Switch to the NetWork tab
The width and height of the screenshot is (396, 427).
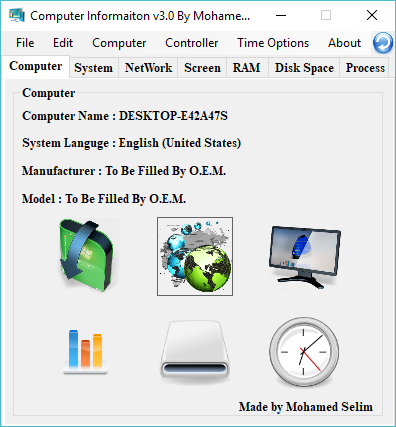tap(148, 68)
